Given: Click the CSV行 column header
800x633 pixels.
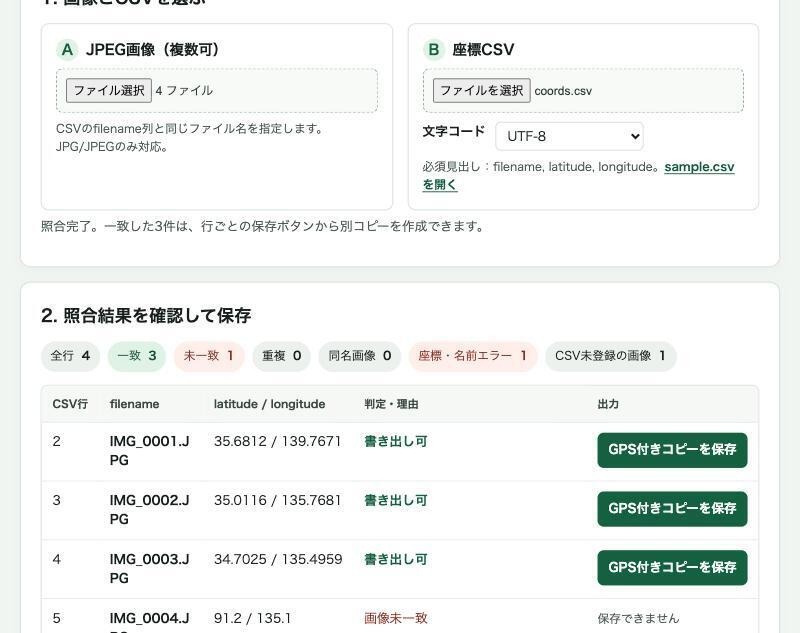Looking at the screenshot, I should coord(70,404).
